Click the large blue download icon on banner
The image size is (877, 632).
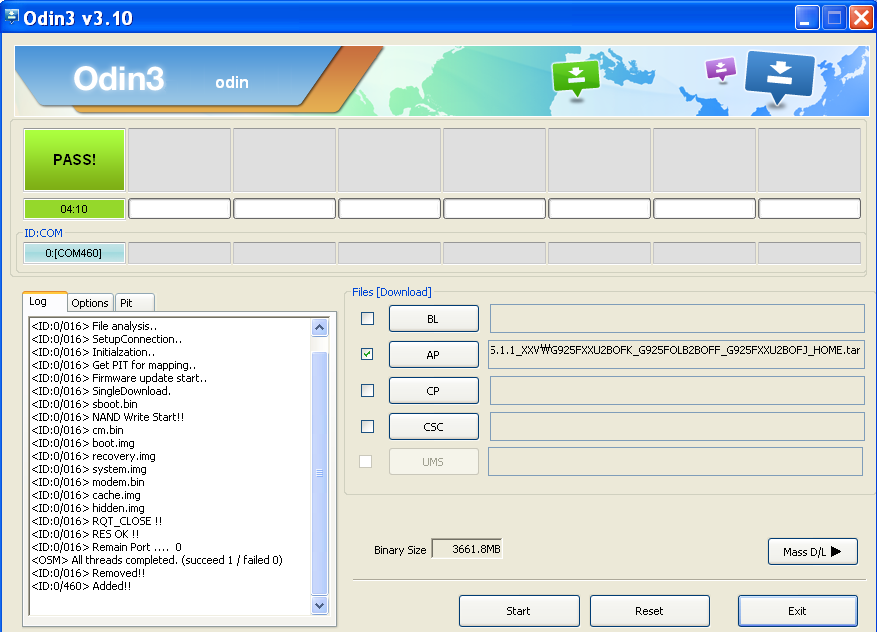[779, 78]
